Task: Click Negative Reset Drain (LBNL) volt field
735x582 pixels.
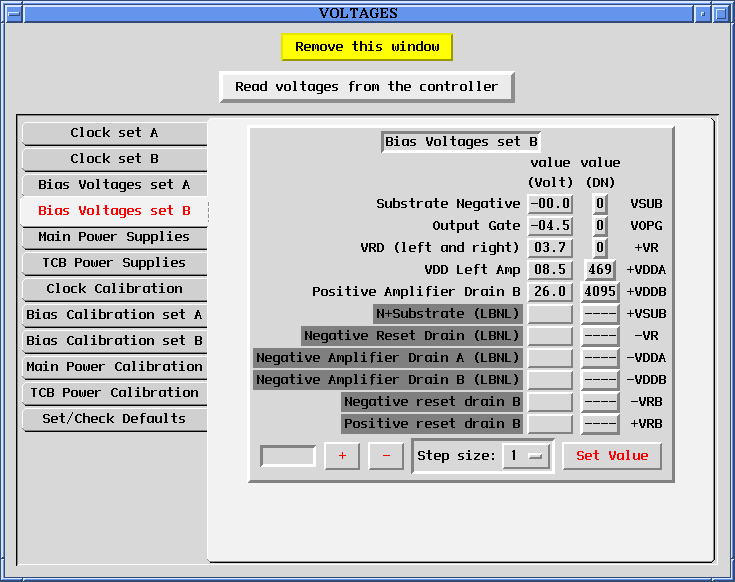Action: pos(550,336)
